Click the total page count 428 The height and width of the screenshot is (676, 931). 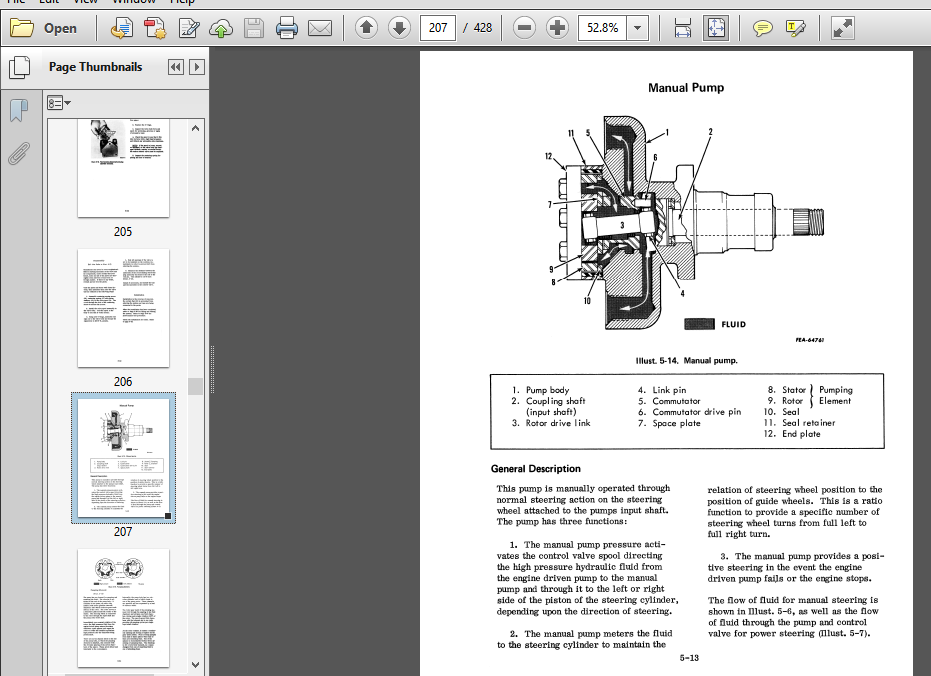coord(483,28)
